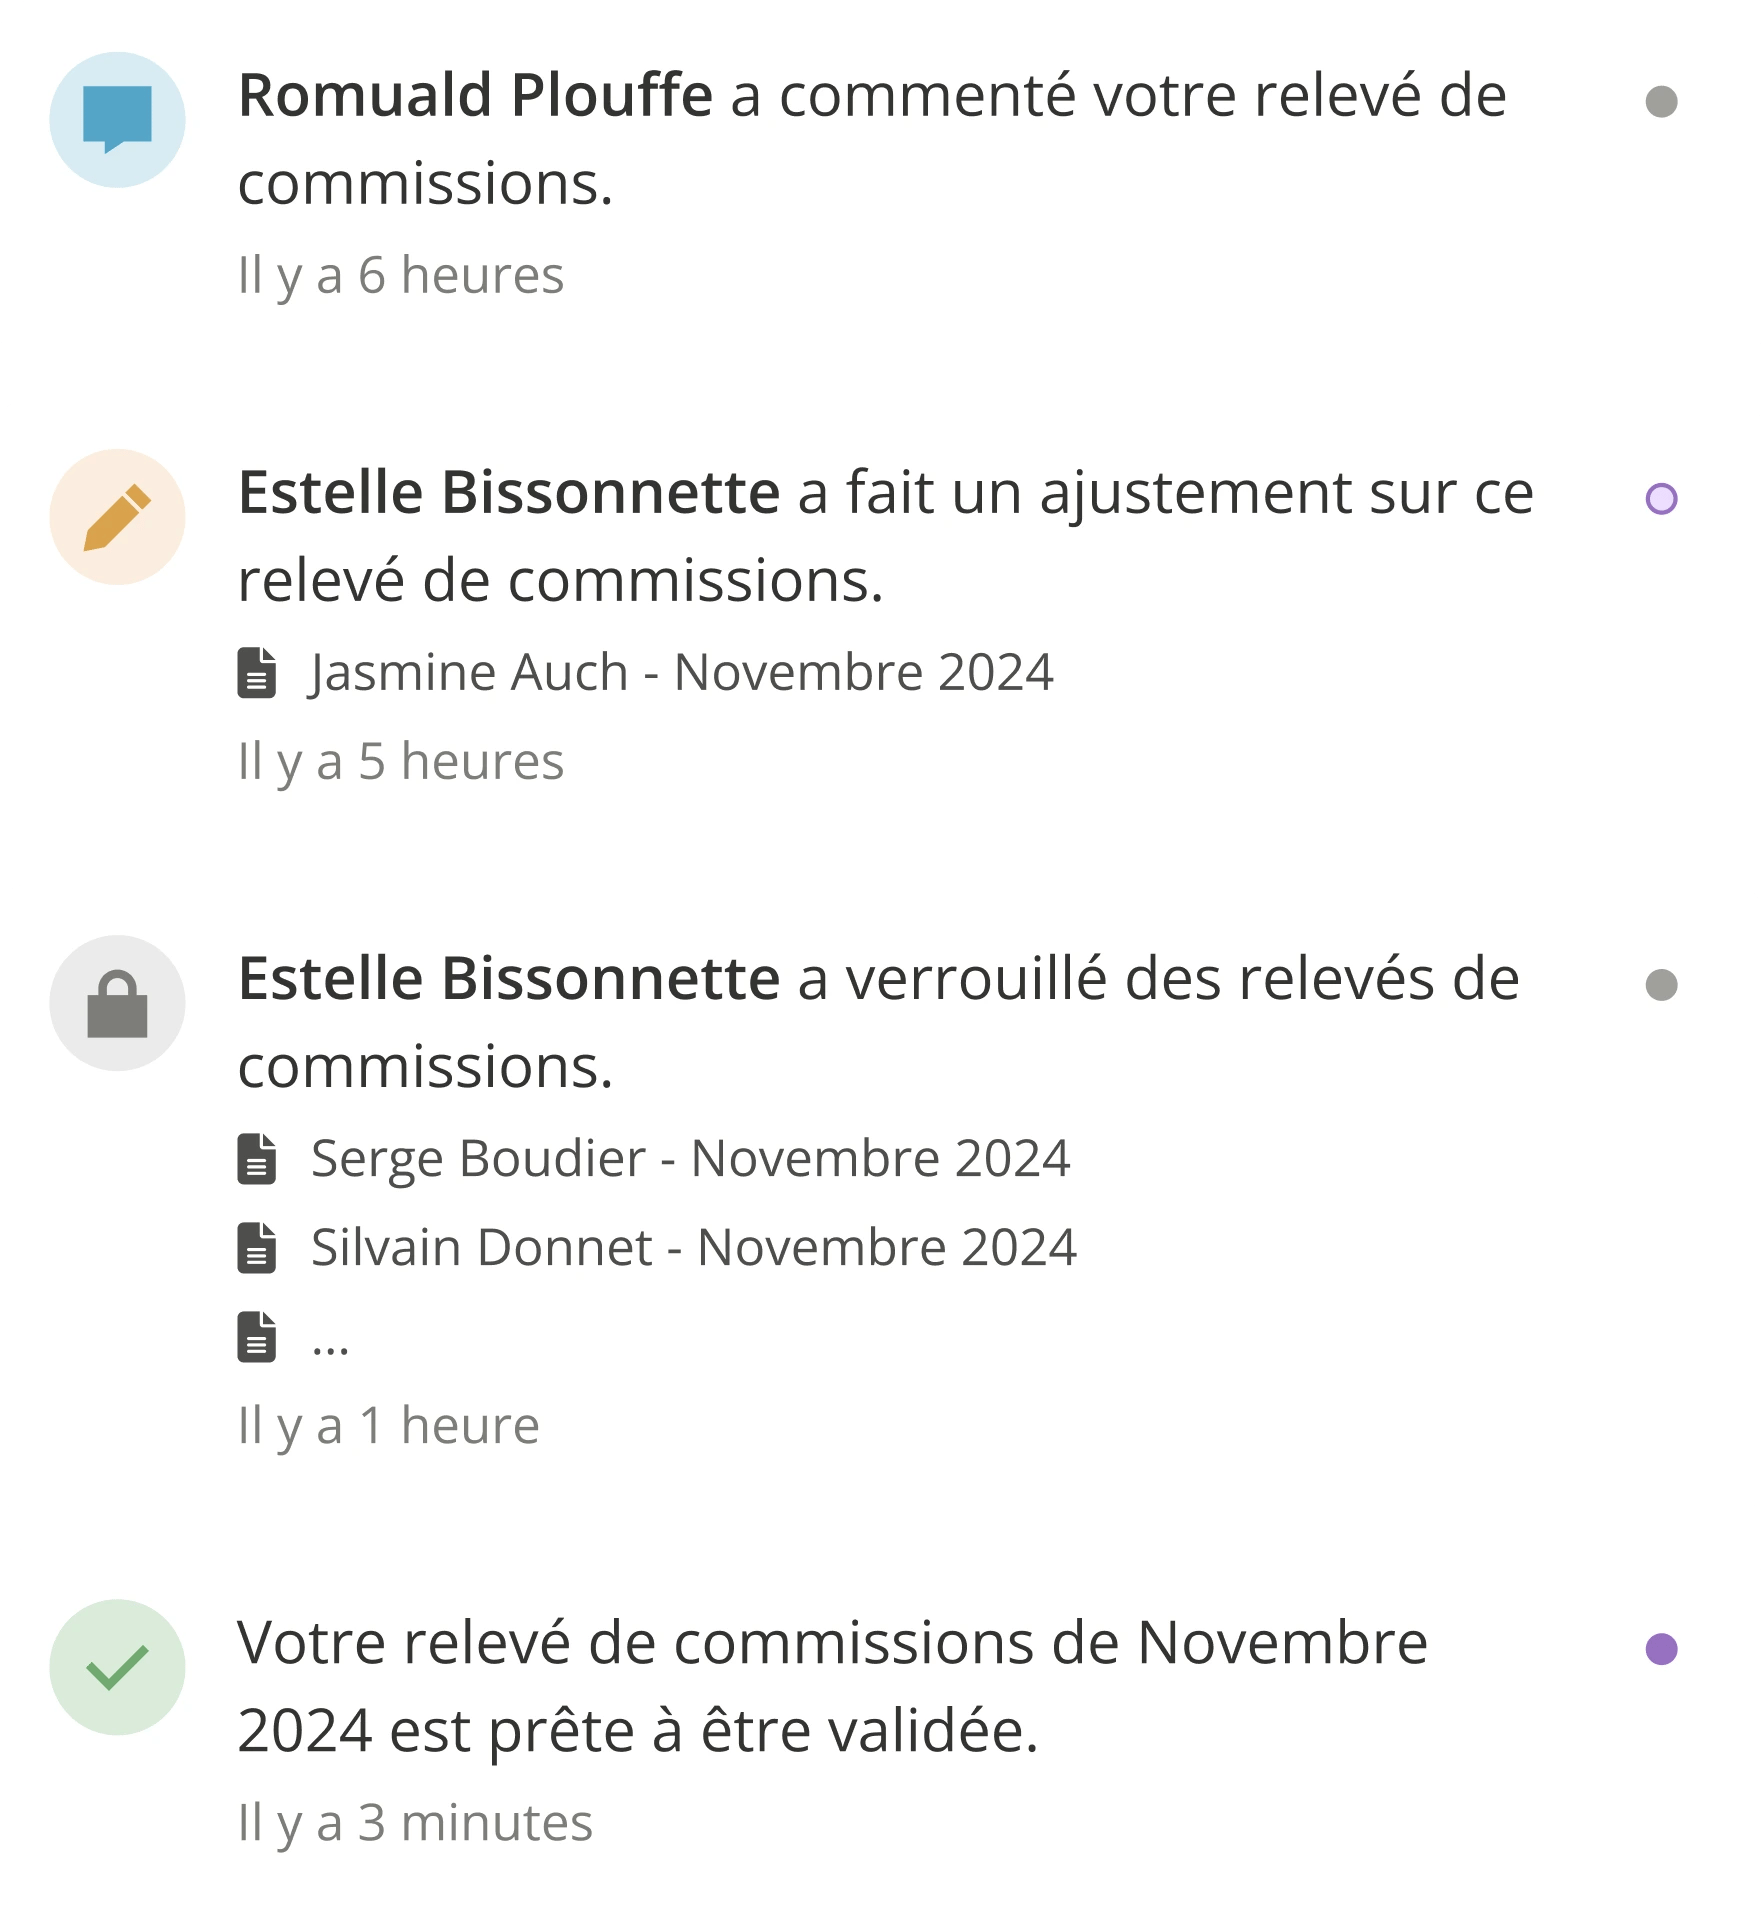Click document icon beside Serge Boudier

(257, 1159)
